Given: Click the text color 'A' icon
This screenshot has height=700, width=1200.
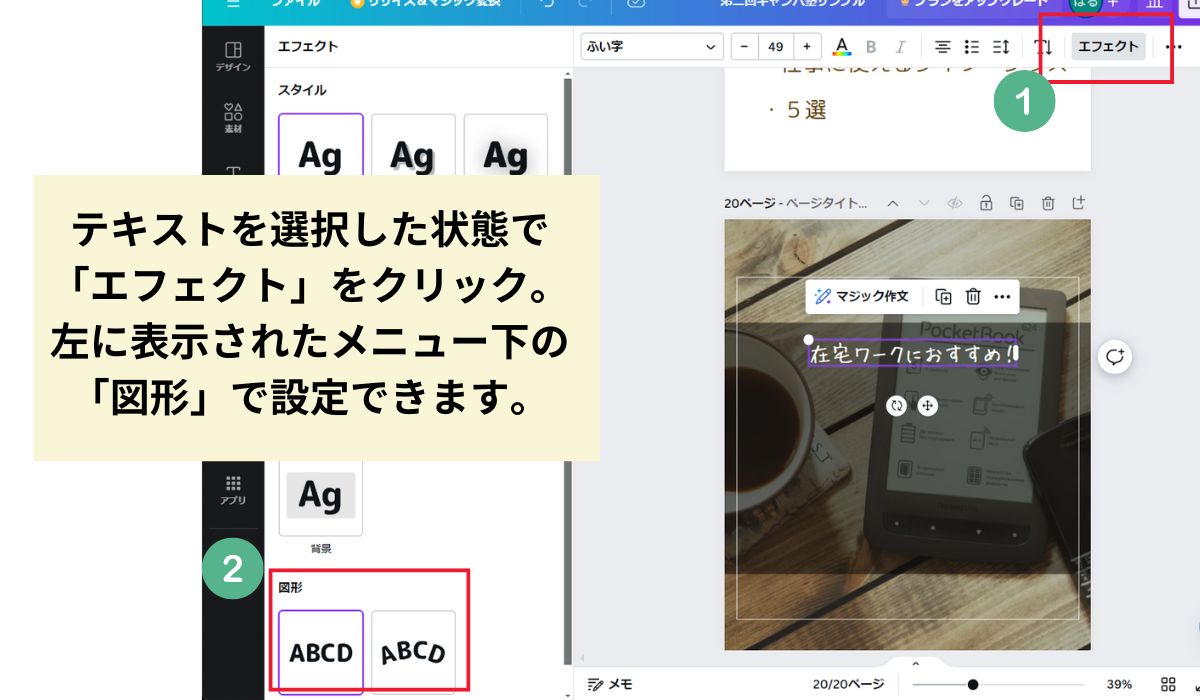Looking at the screenshot, I should [x=841, y=47].
